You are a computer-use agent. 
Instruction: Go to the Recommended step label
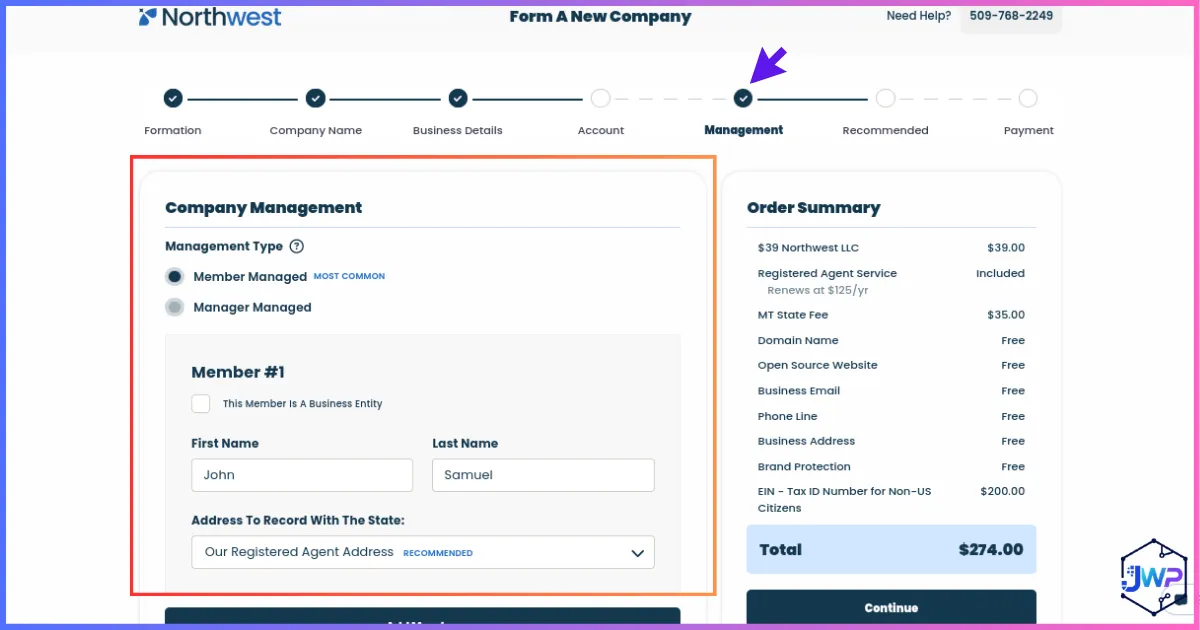[x=885, y=130]
